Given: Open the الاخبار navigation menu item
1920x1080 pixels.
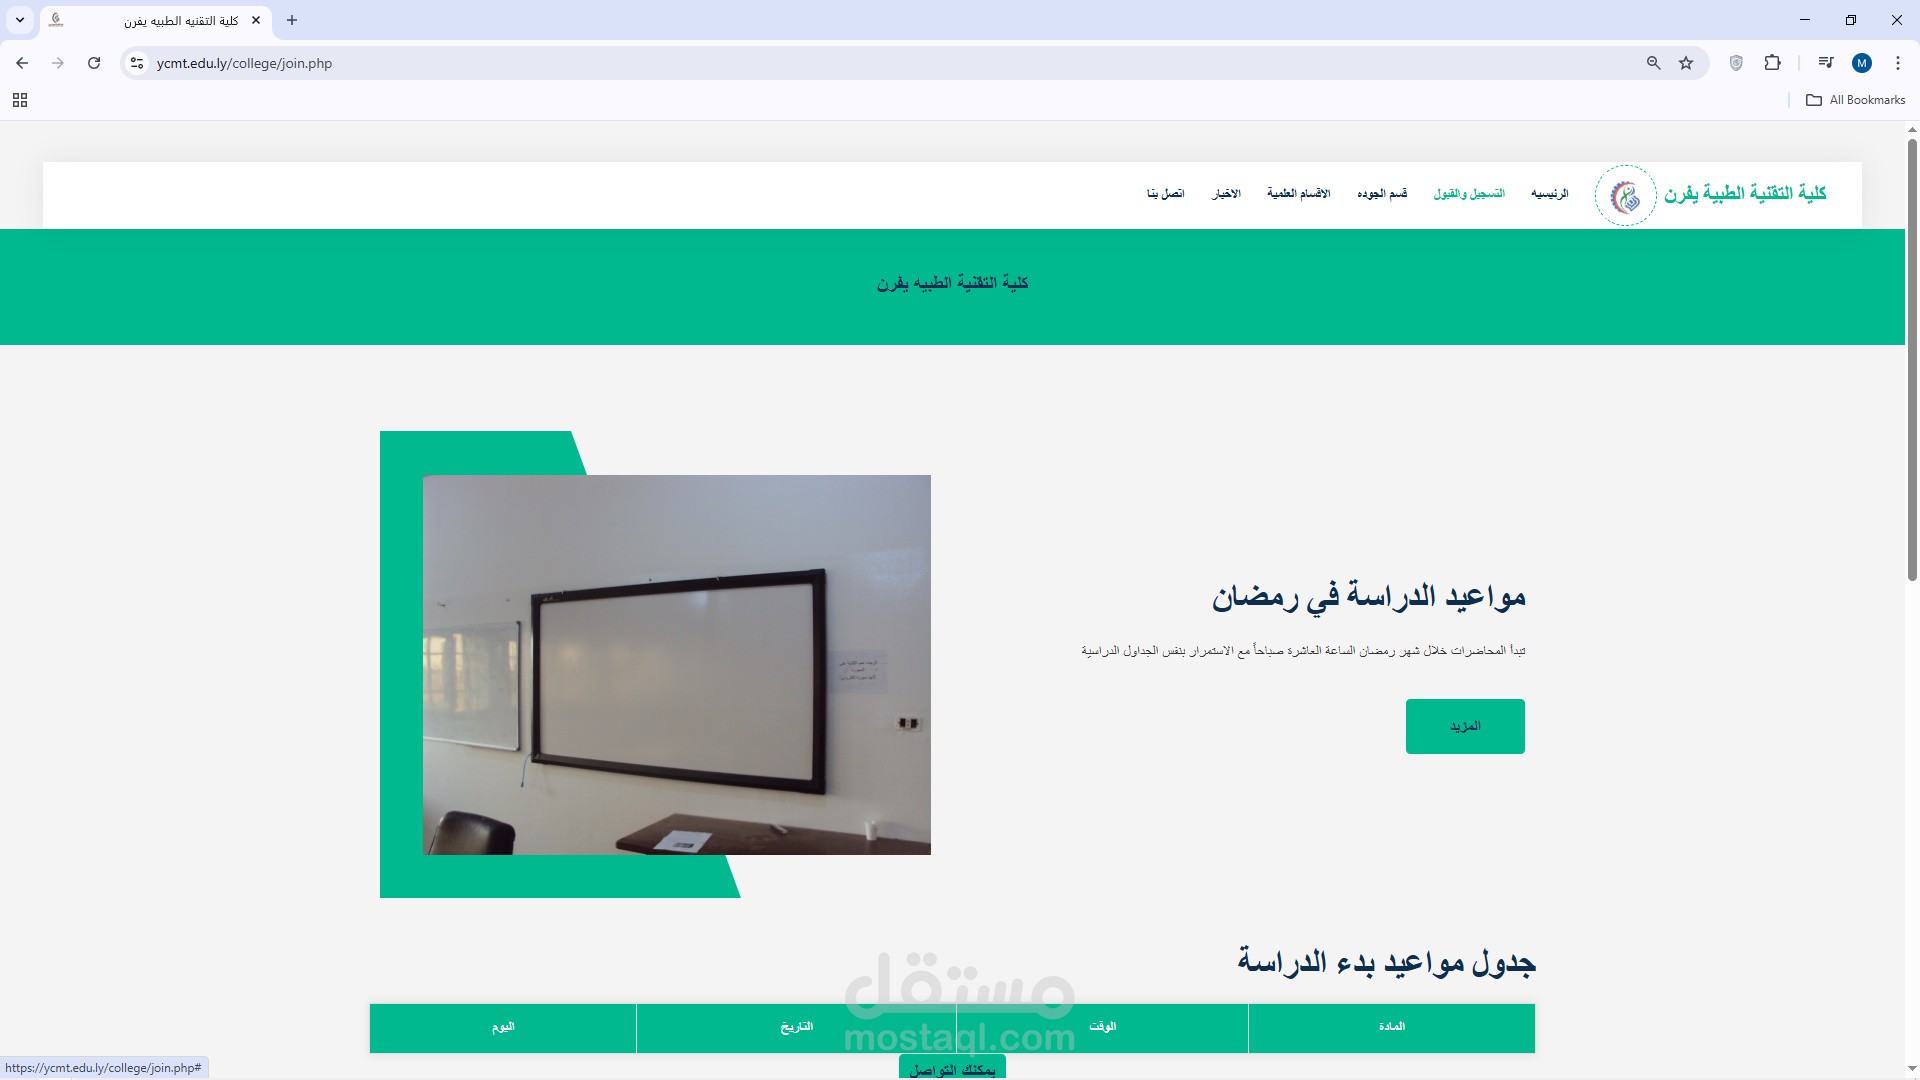Looking at the screenshot, I should coord(1226,193).
